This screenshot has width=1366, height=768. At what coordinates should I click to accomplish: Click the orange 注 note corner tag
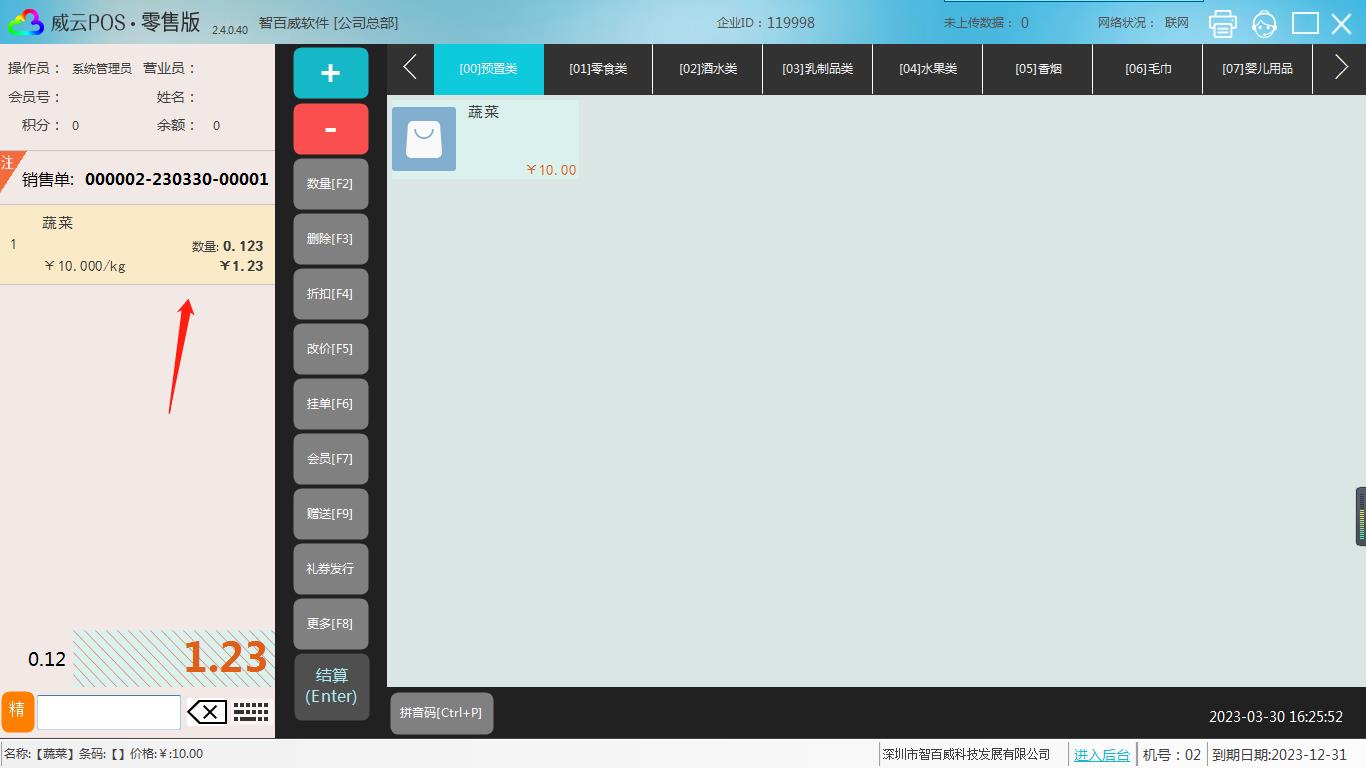click(x=8, y=163)
